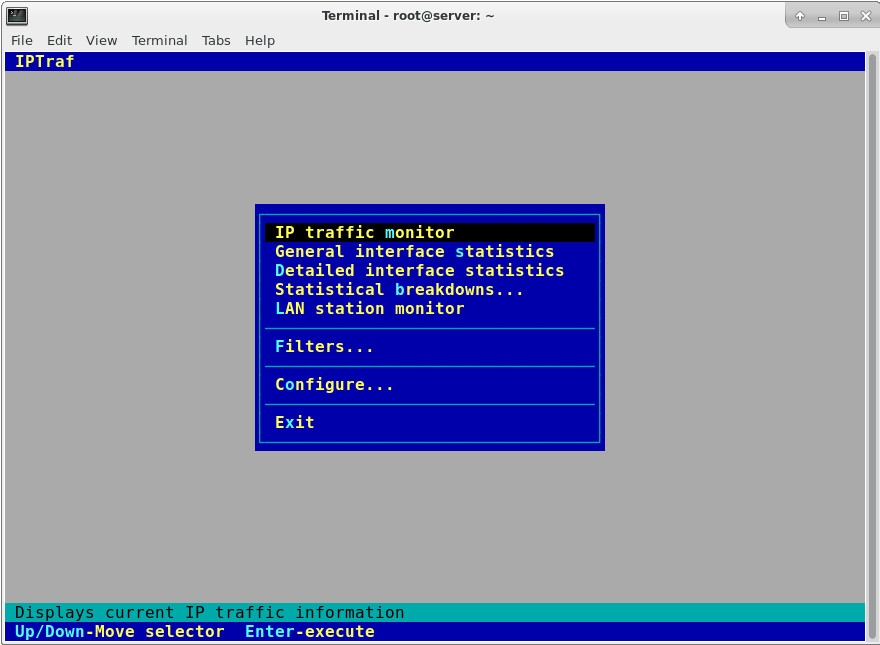Open the View menu
The height and width of the screenshot is (645, 880).
pyautogui.click(x=102, y=40)
